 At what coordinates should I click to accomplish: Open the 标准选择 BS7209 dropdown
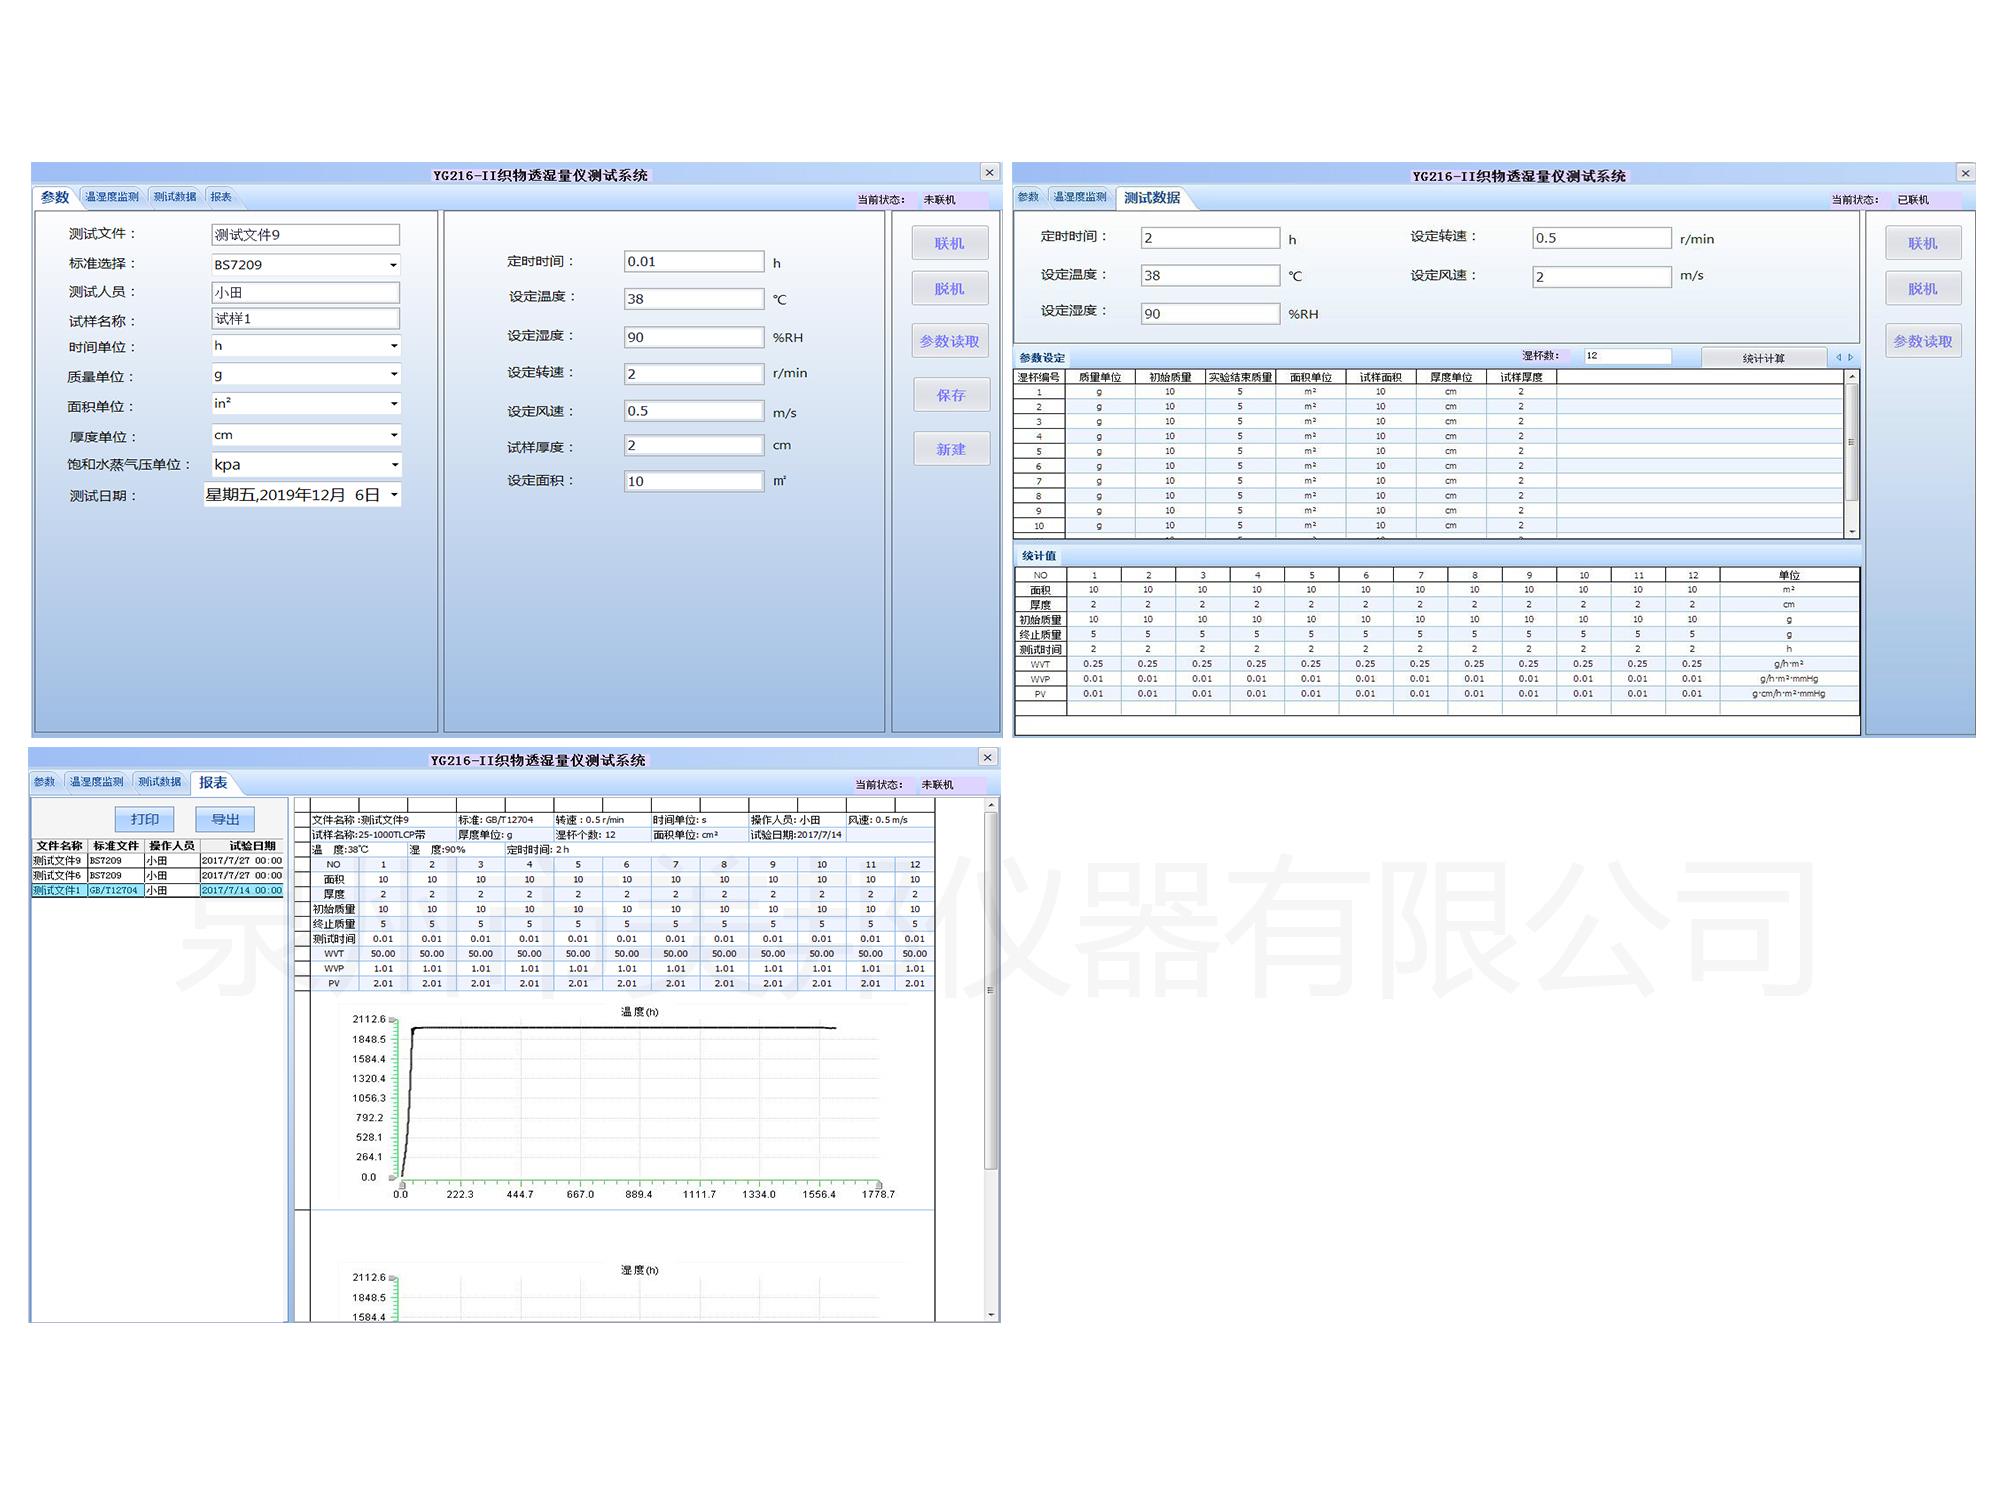click(393, 265)
